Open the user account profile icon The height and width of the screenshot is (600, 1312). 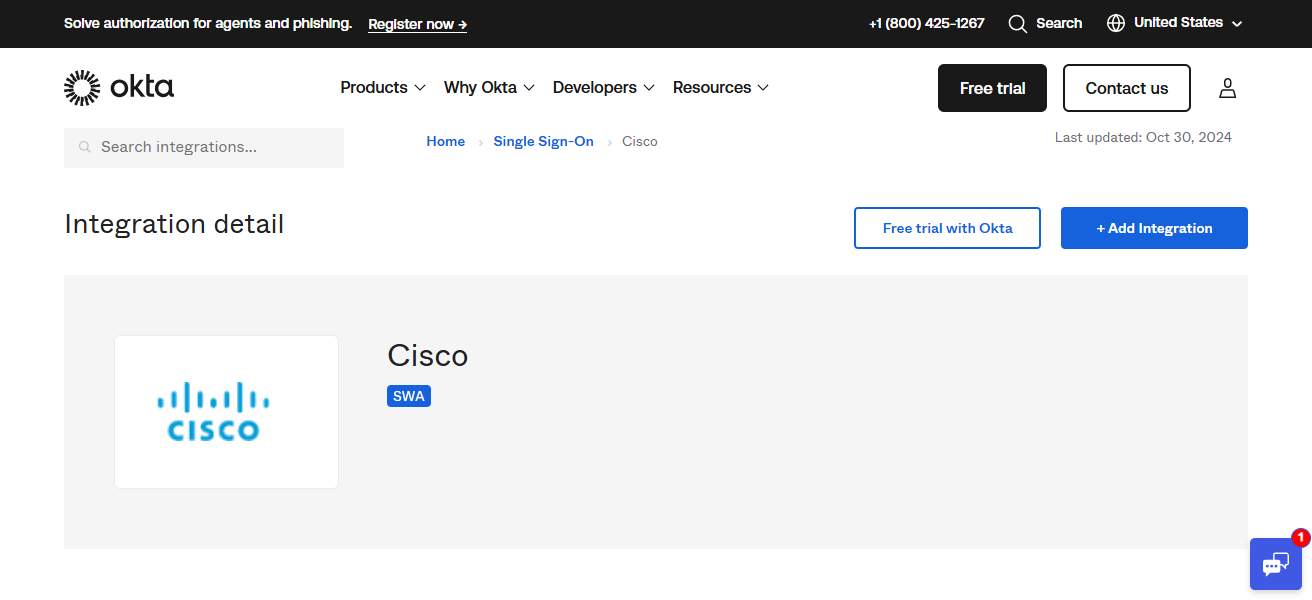click(x=1227, y=88)
